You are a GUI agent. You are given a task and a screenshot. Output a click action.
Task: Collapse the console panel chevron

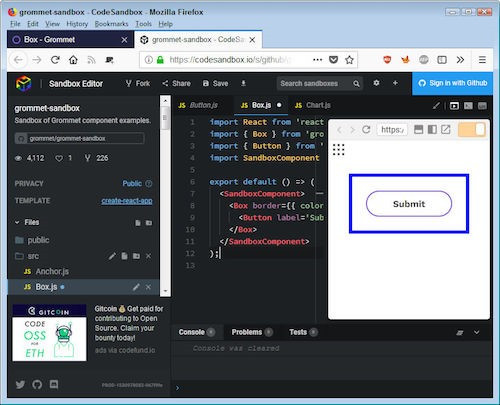click(477, 332)
